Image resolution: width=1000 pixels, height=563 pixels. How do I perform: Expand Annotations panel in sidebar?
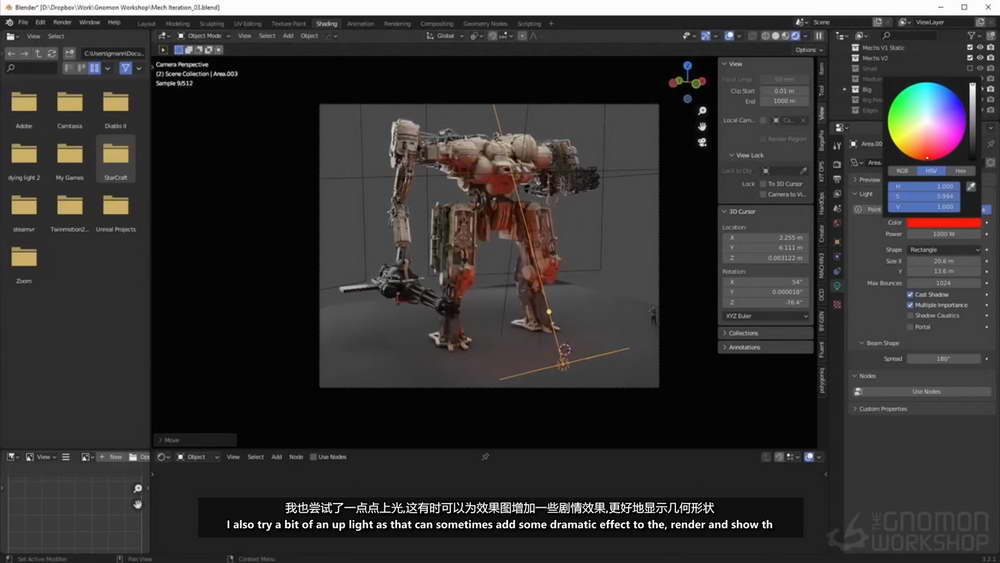766,347
